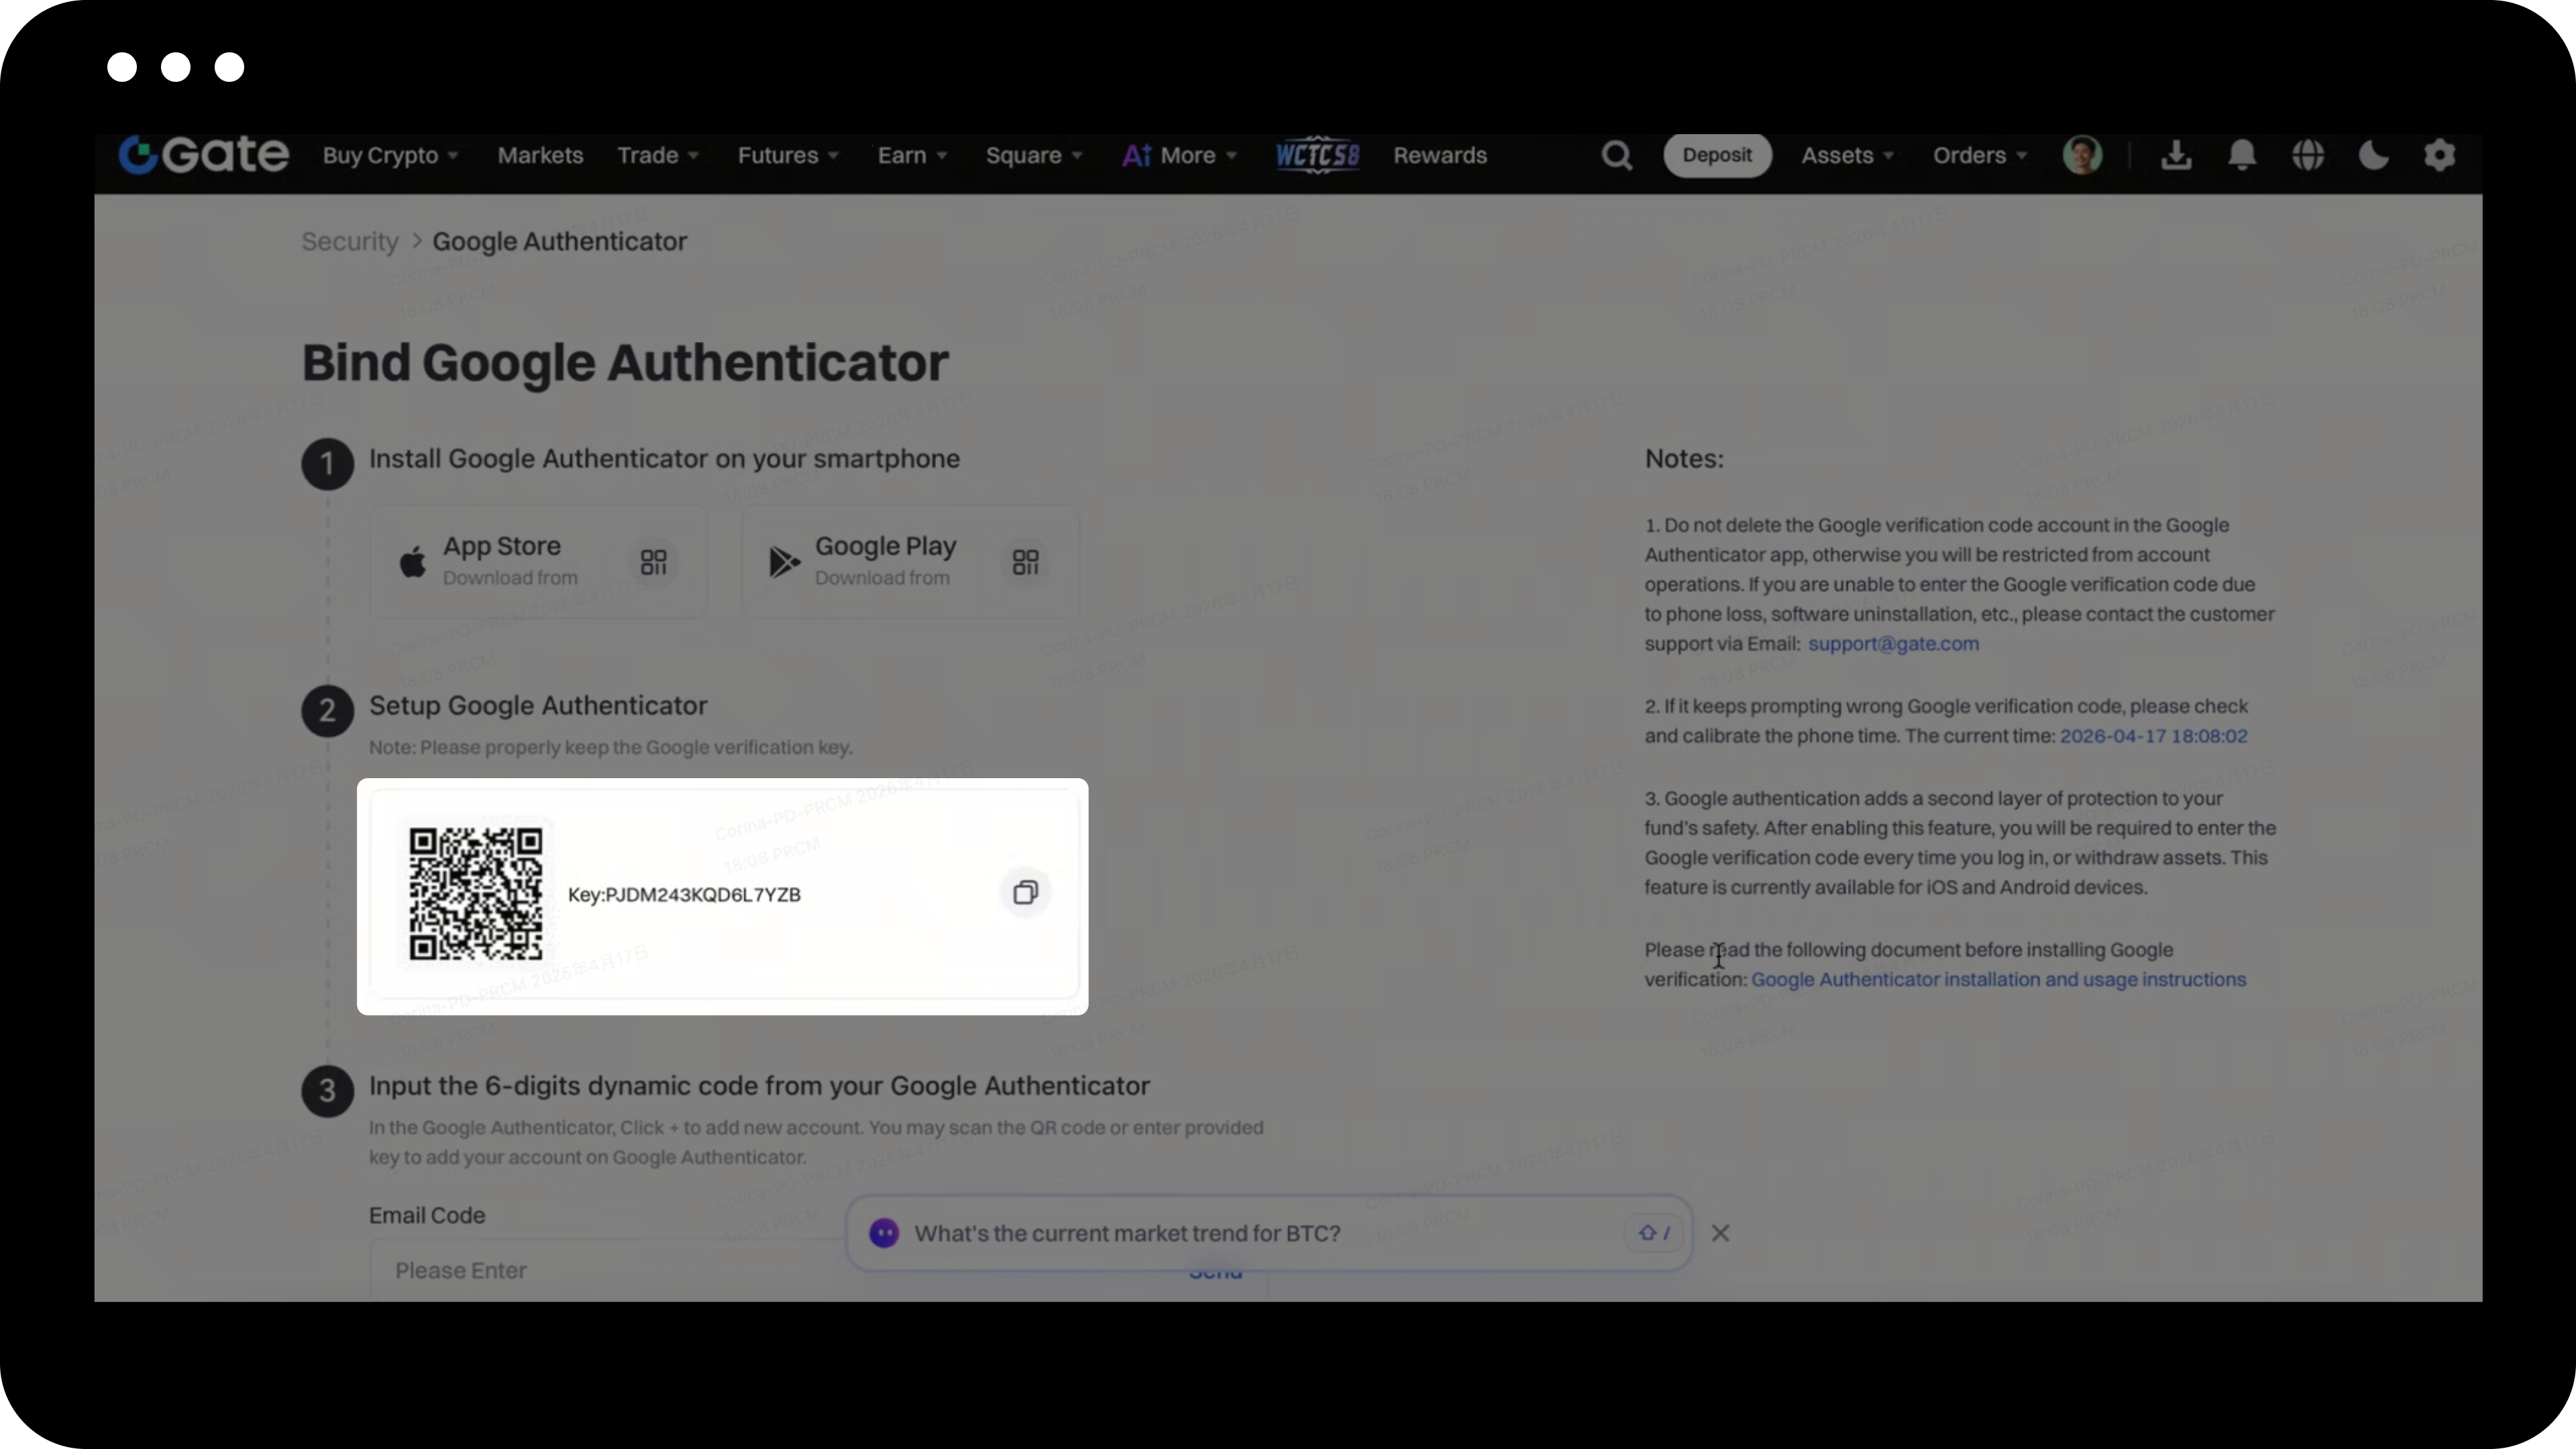Viewport: 2576px width, 1449px height.
Task: Open the settings gear icon
Action: [x=2439, y=156]
